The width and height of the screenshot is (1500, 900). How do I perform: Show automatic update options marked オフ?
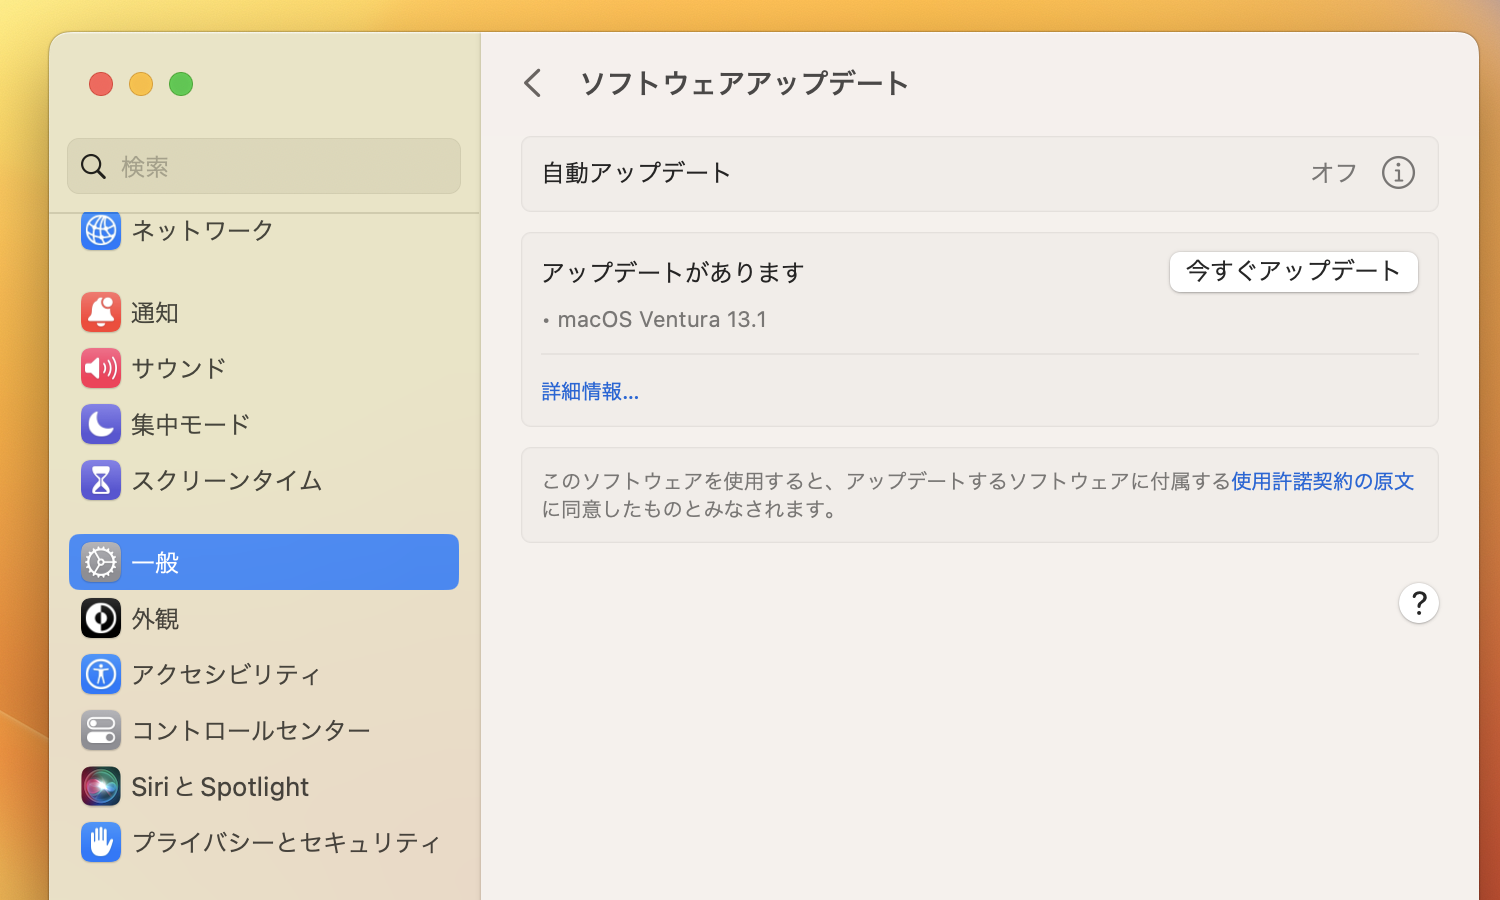pyautogui.click(x=1333, y=173)
